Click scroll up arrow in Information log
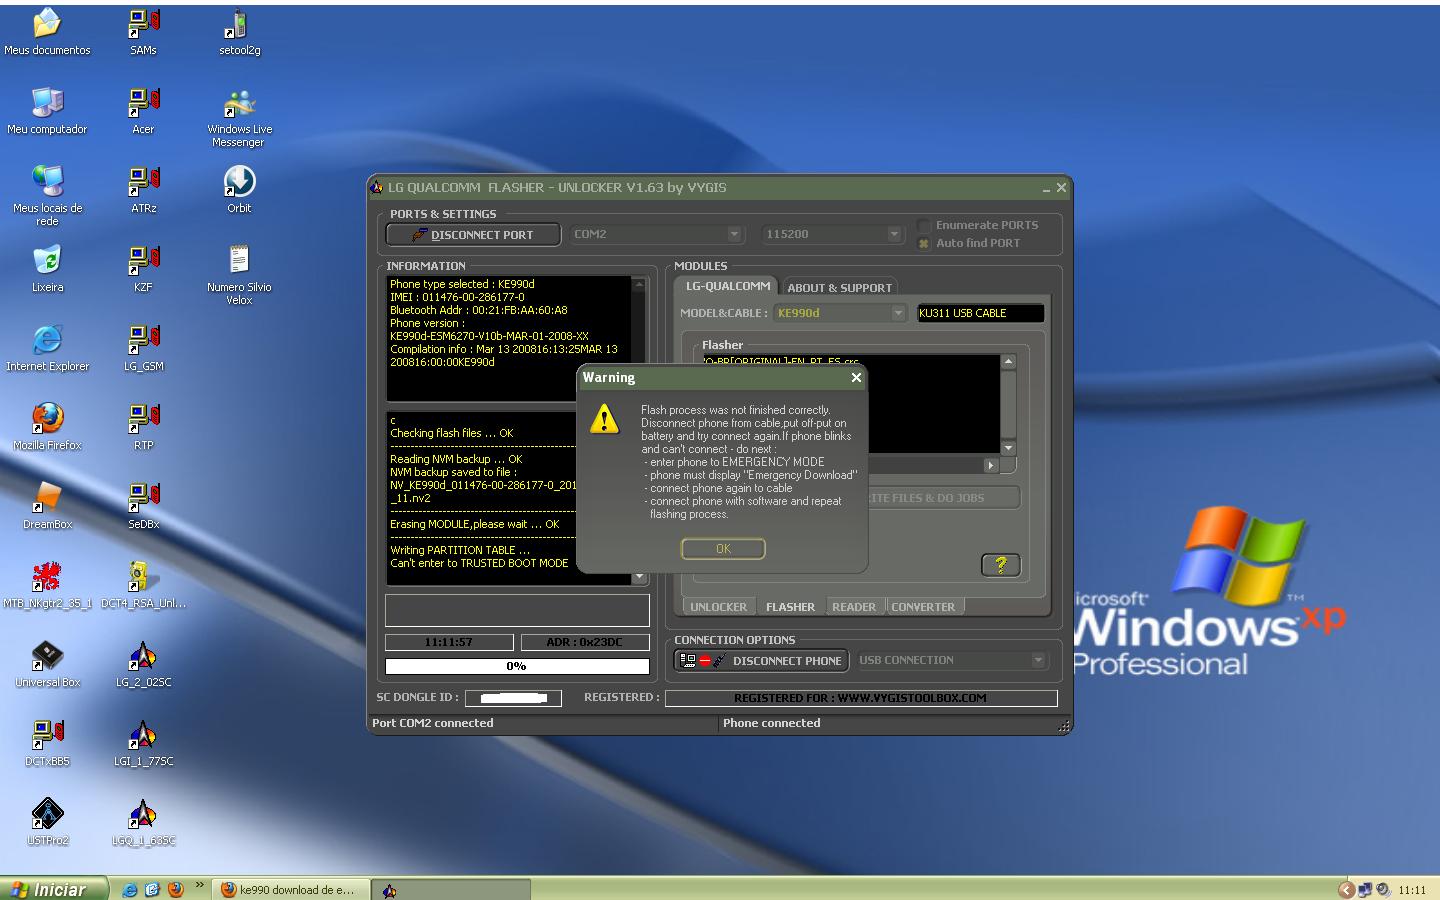The image size is (1440, 900). (639, 285)
